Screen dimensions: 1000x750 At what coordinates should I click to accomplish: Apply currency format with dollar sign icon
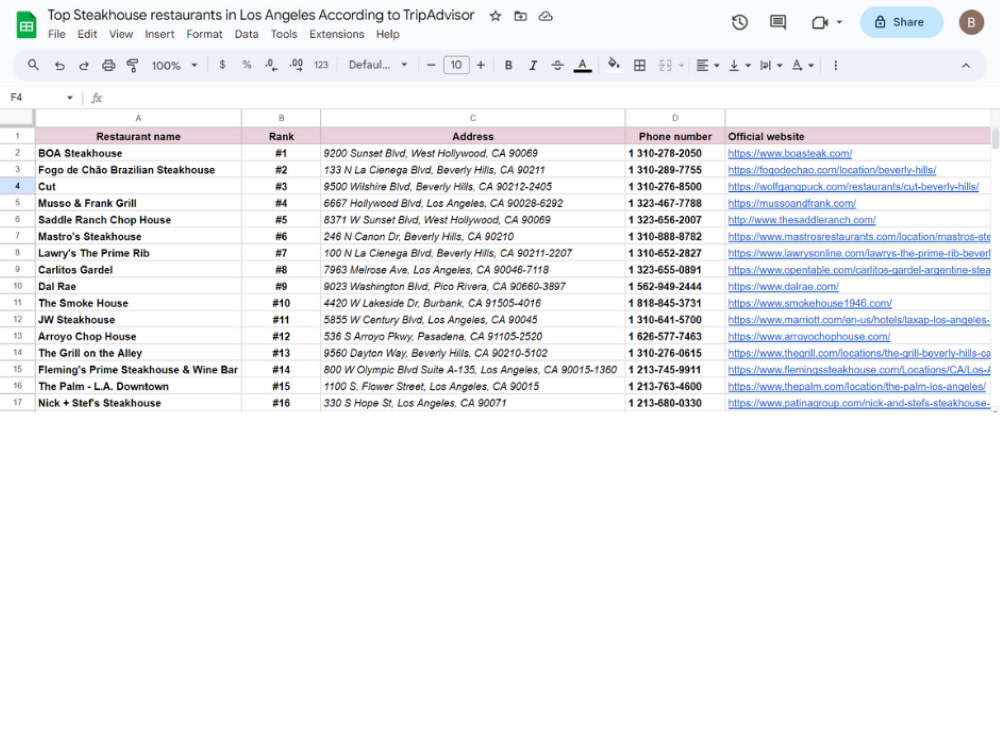[221, 64]
